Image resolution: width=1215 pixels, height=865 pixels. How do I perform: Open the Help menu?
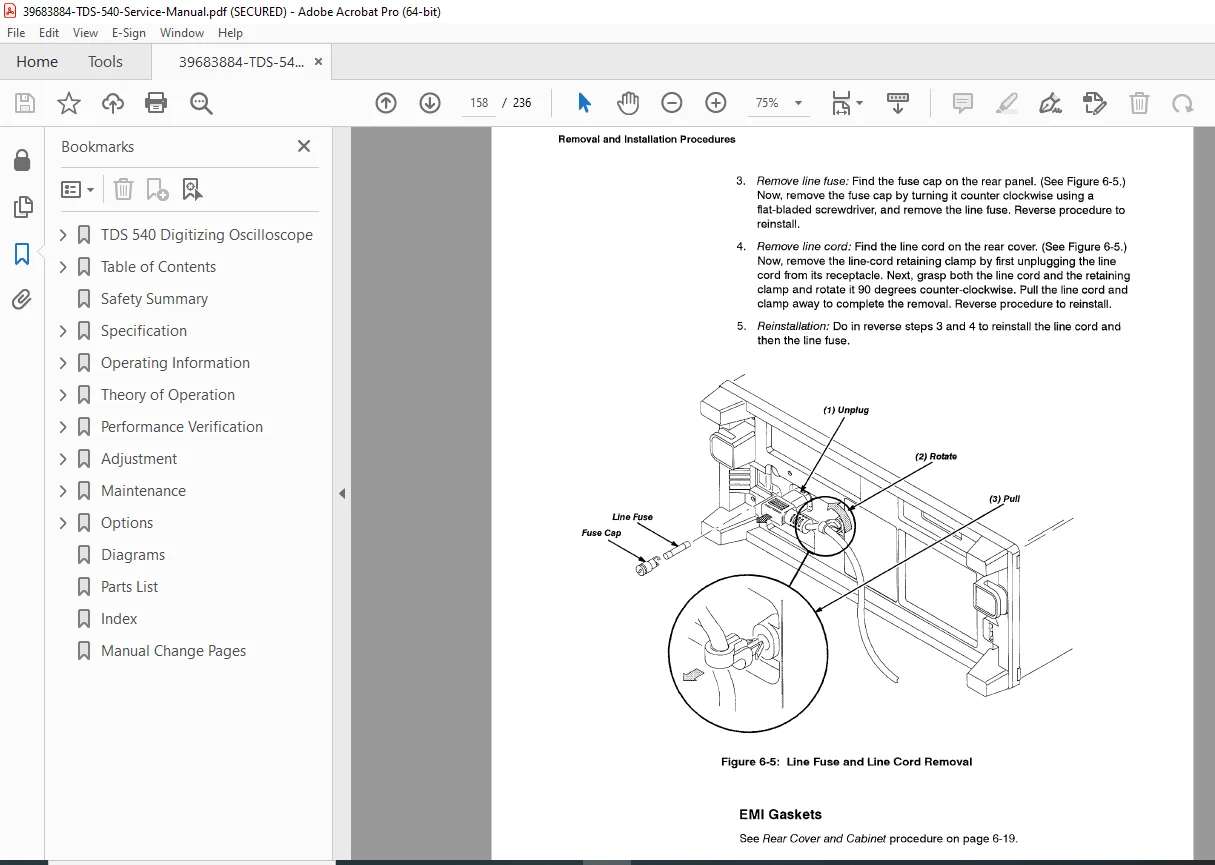tap(230, 33)
